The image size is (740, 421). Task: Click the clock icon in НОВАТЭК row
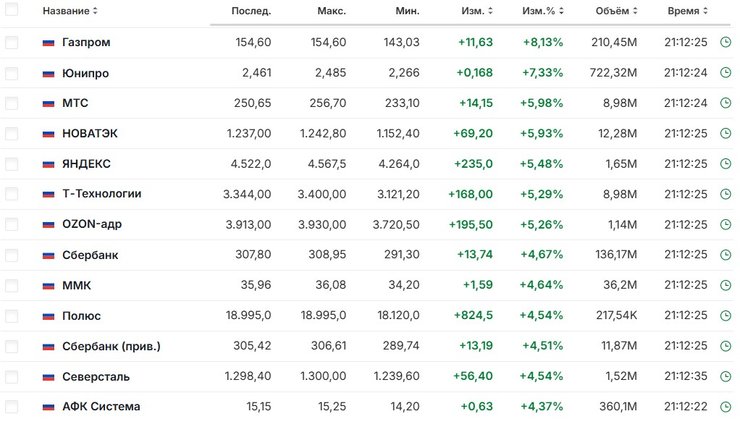(x=725, y=134)
